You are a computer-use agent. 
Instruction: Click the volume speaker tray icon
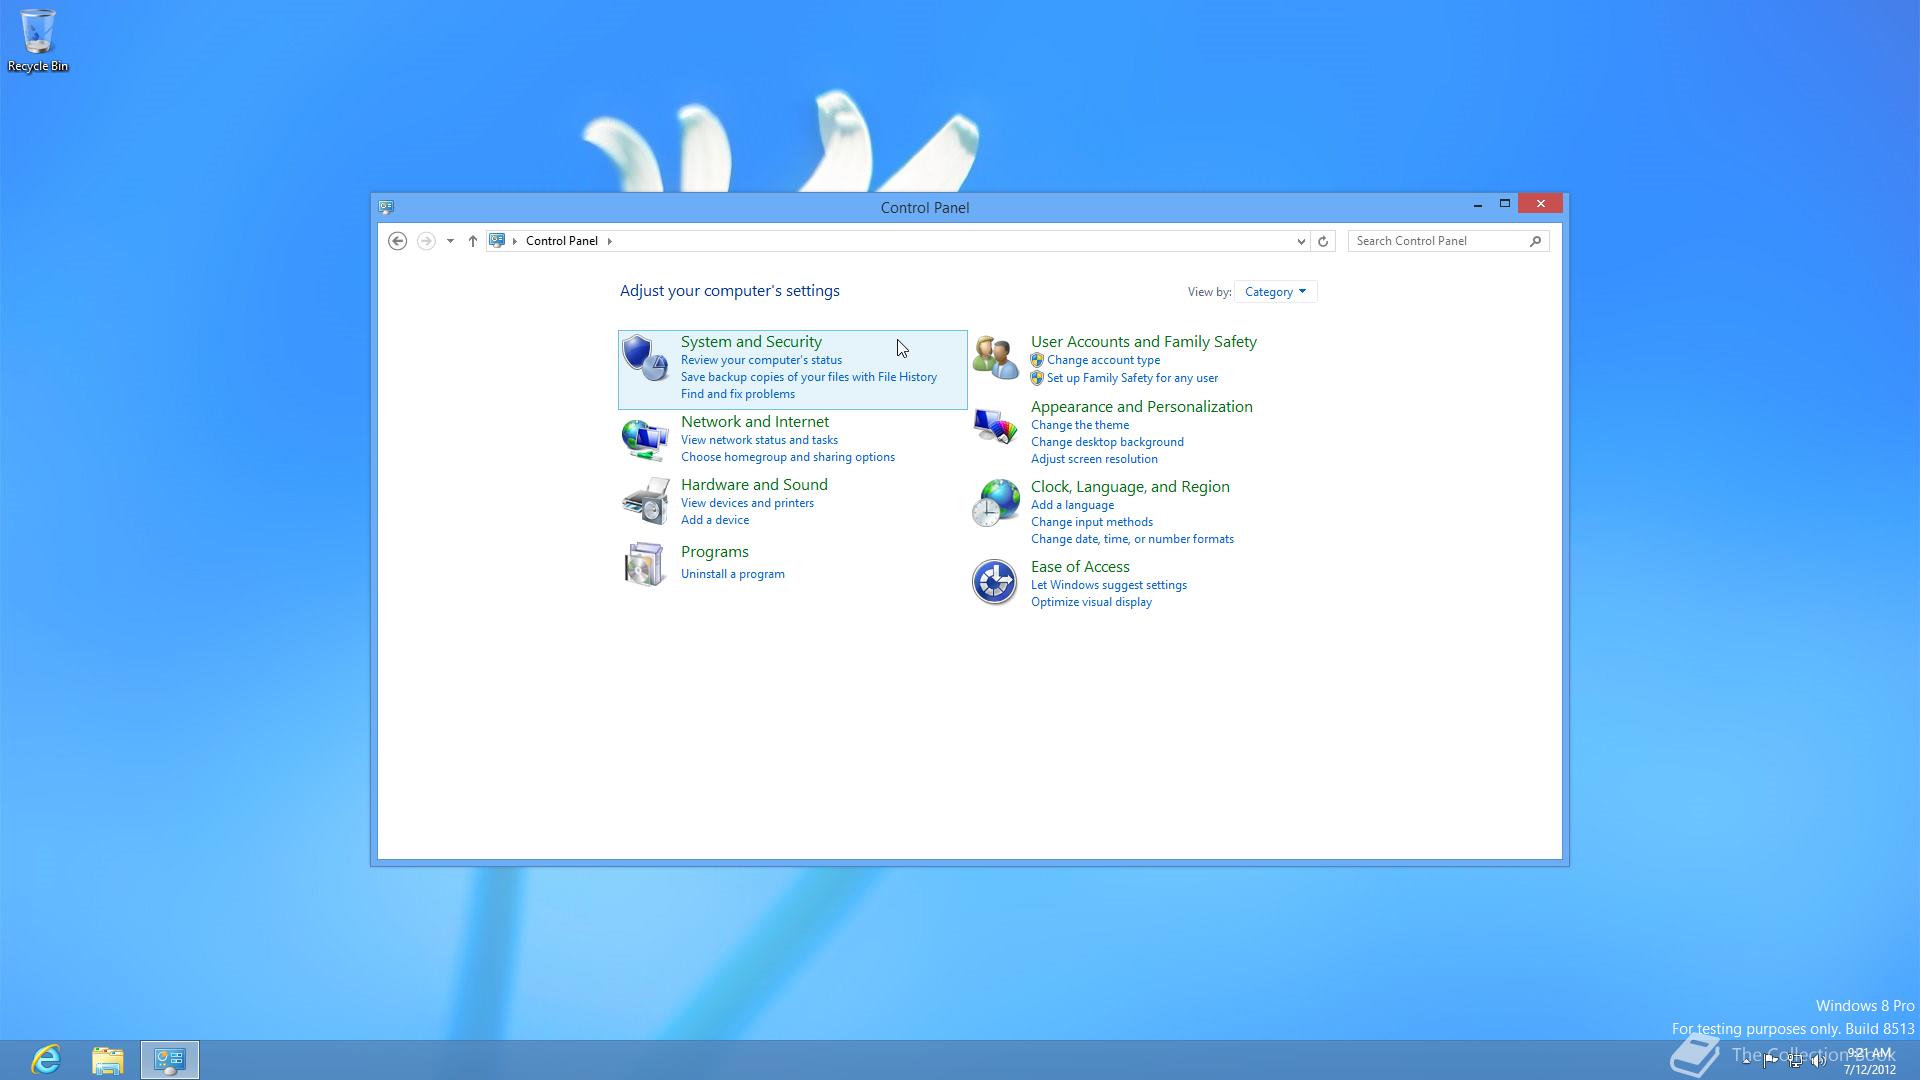click(x=1818, y=1061)
